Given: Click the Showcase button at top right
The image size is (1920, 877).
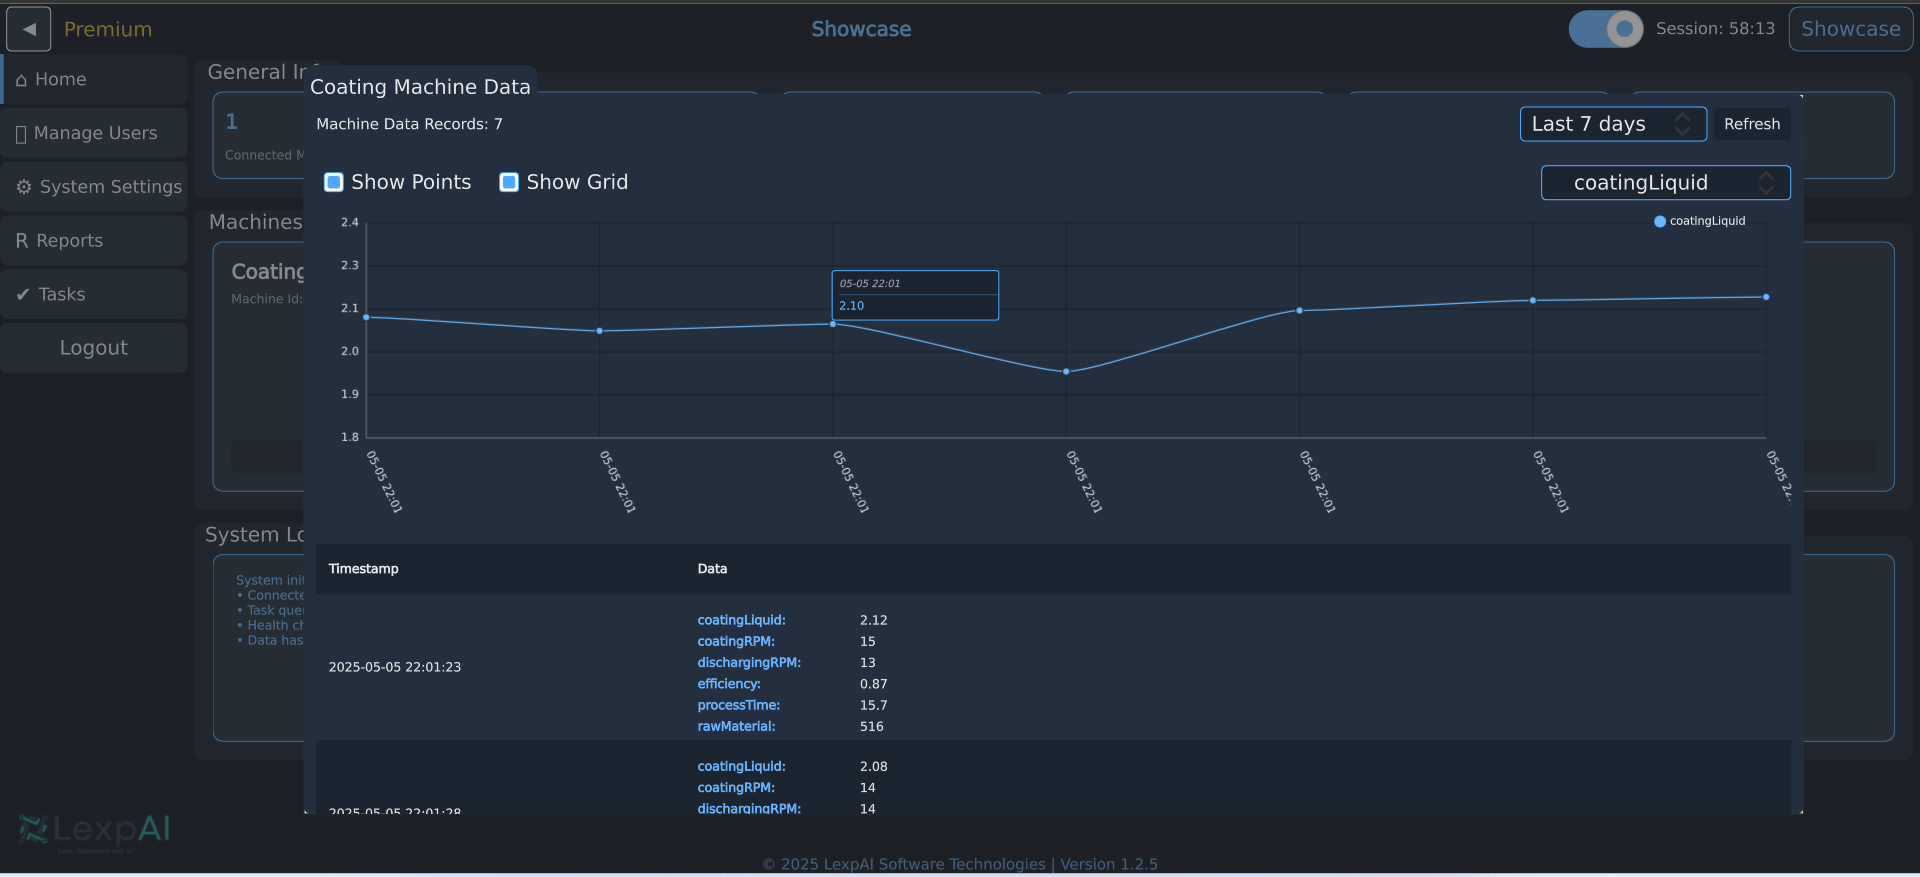Looking at the screenshot, I should (1850, 29).
